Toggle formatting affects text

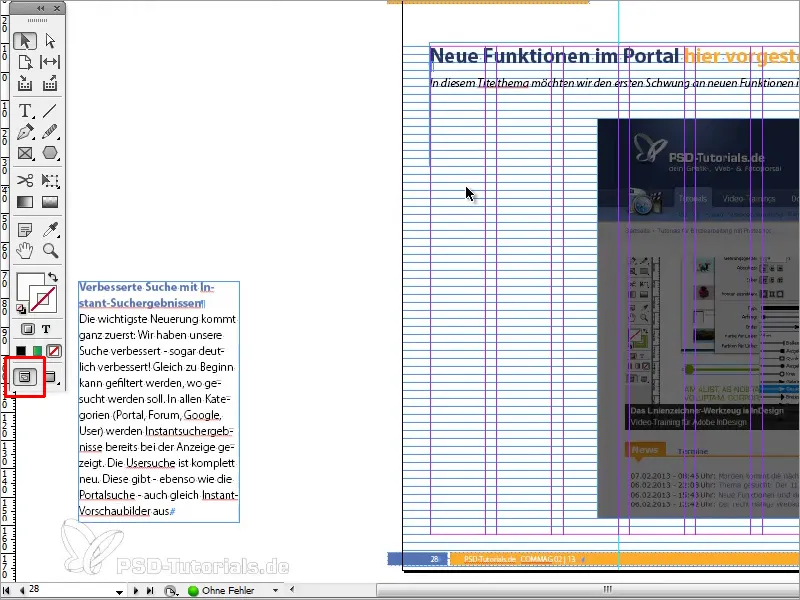click(x=46, y=329)
